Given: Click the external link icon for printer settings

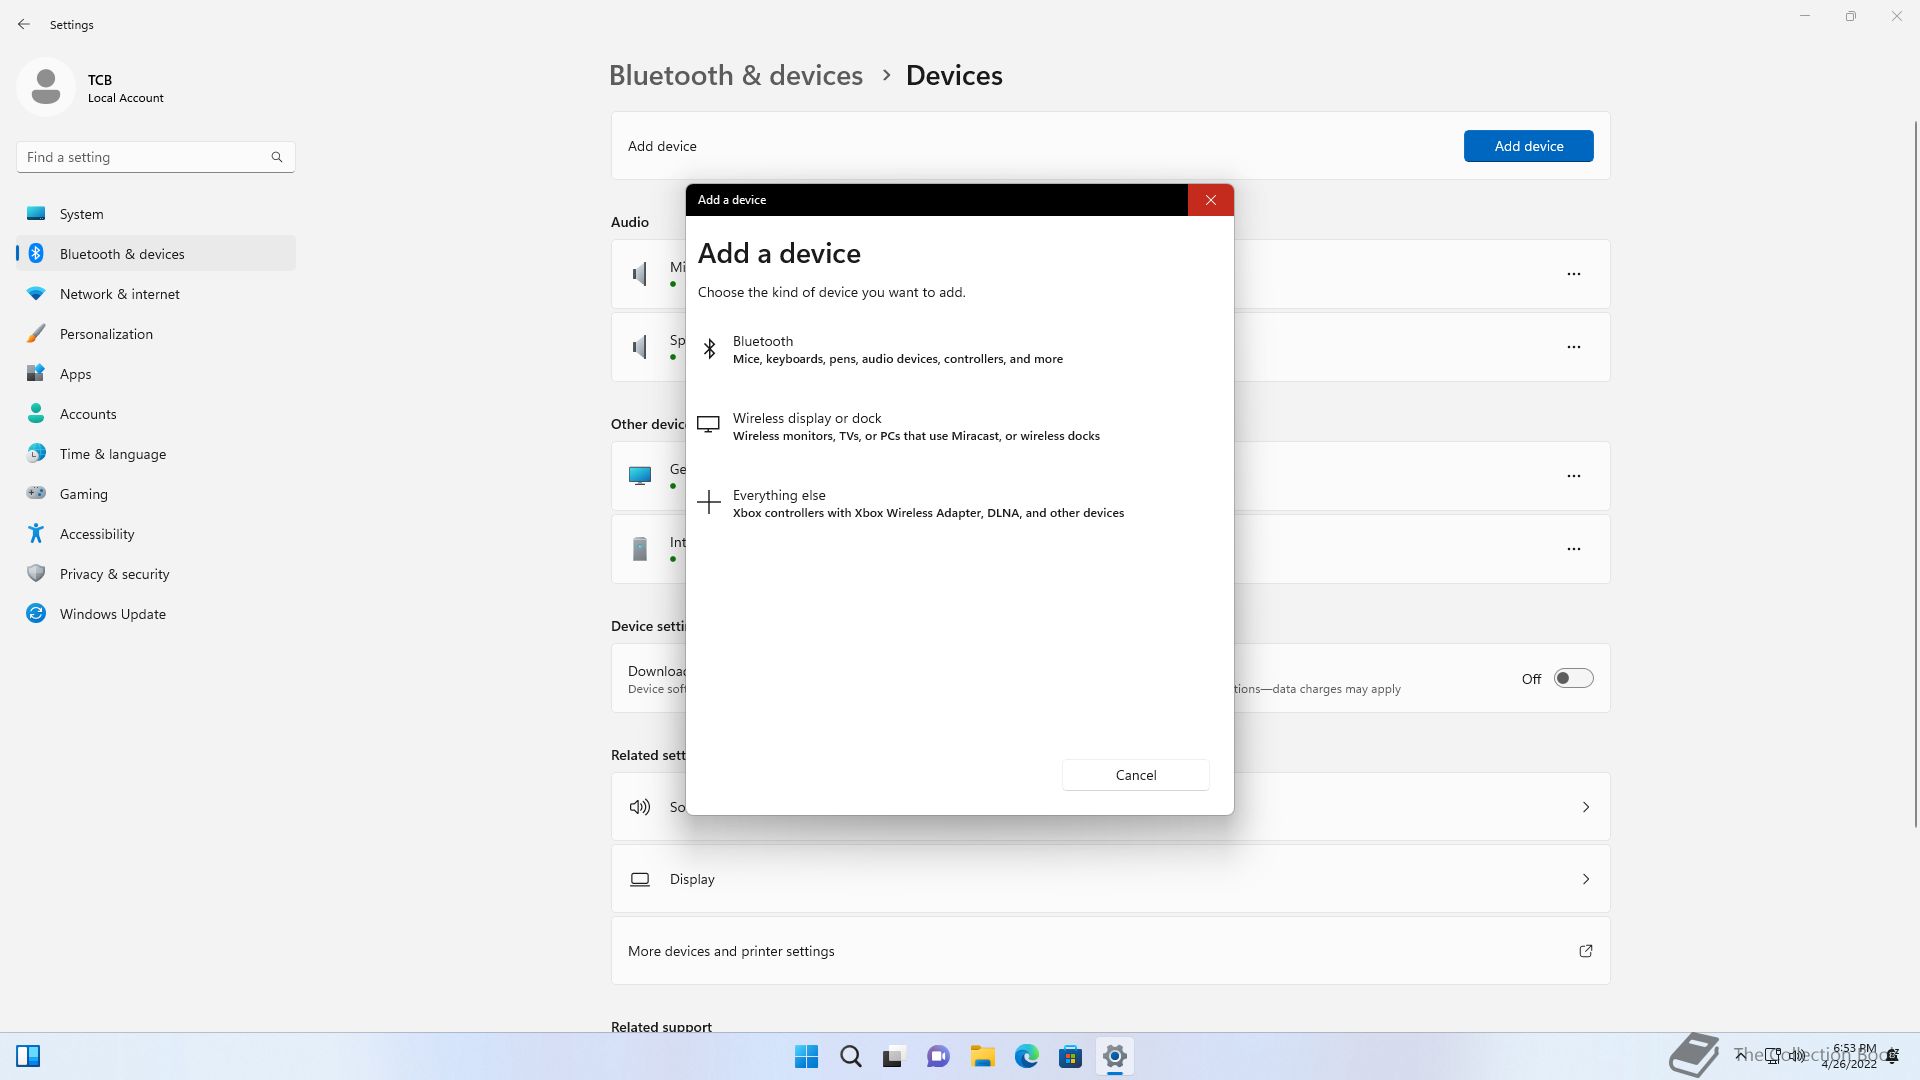Looking at the screenshot, I should (x=1585, y=951).
